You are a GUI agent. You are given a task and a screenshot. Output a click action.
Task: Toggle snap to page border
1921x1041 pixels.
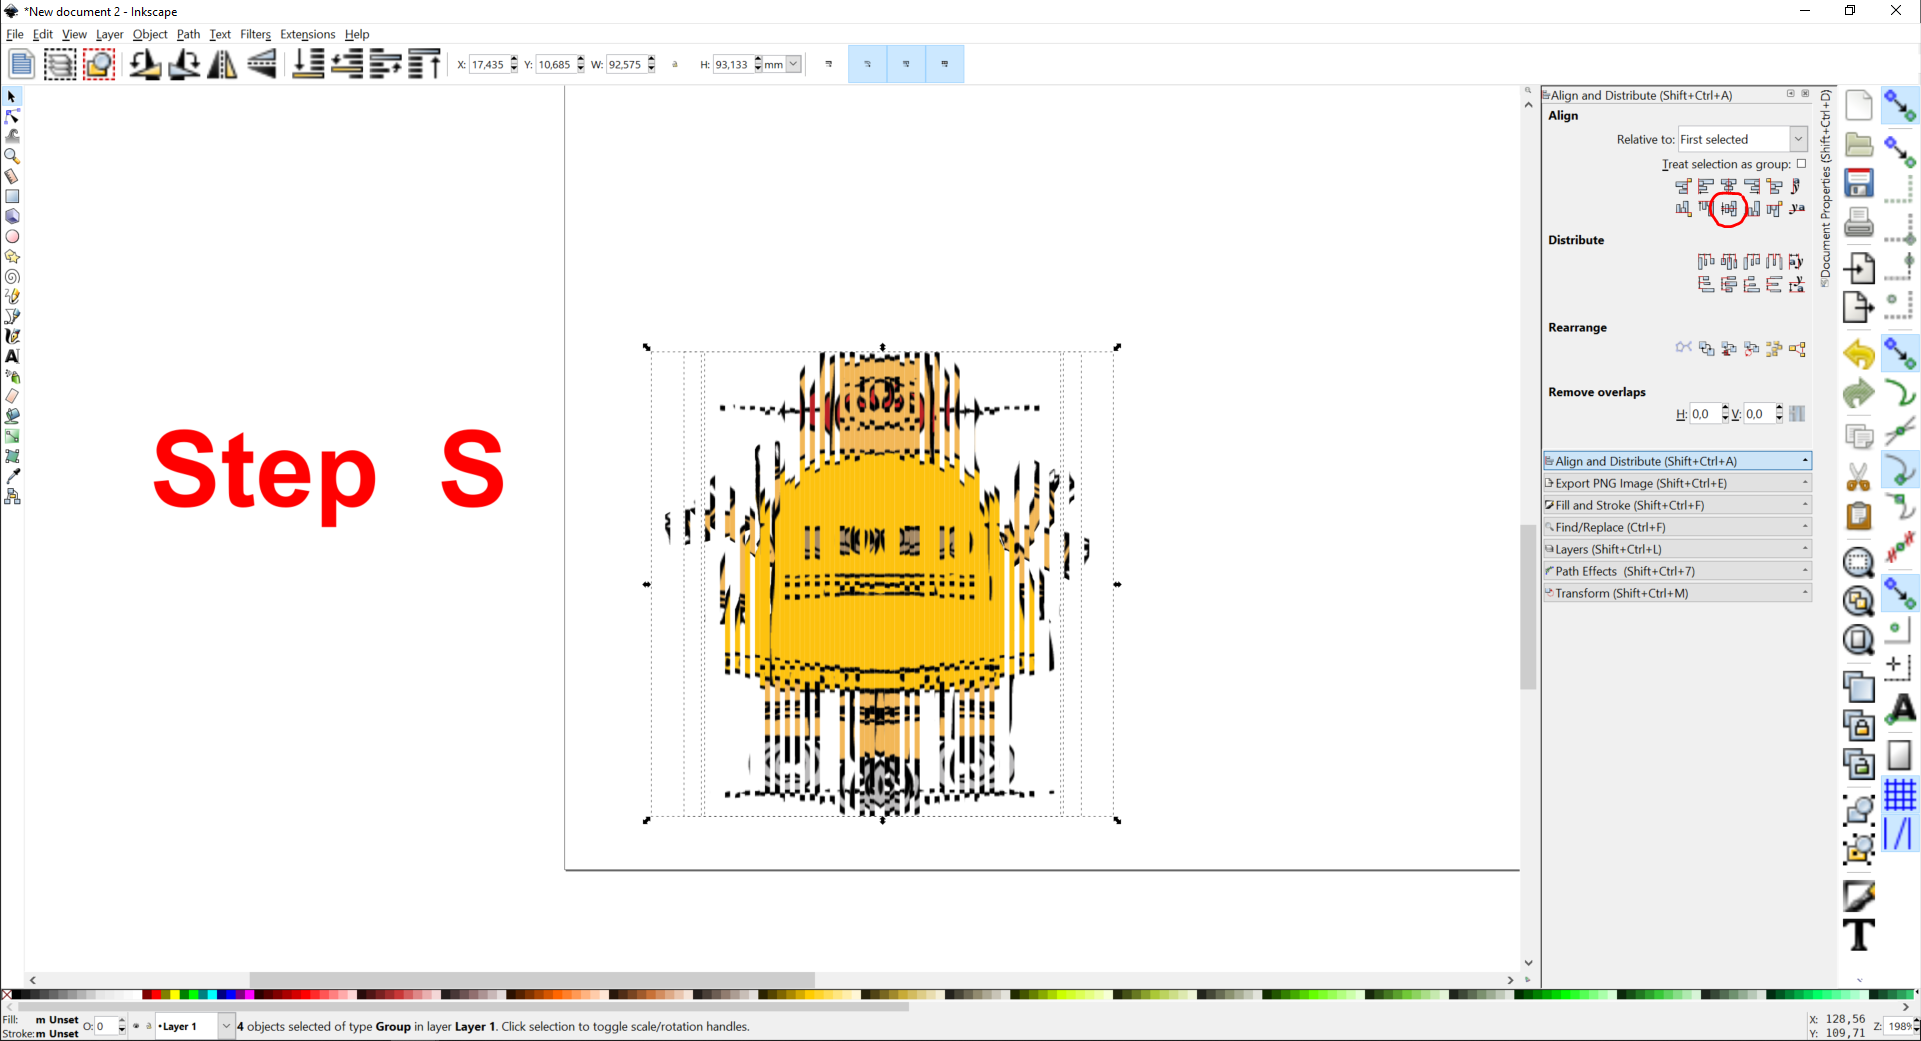tap(1900, 756)
